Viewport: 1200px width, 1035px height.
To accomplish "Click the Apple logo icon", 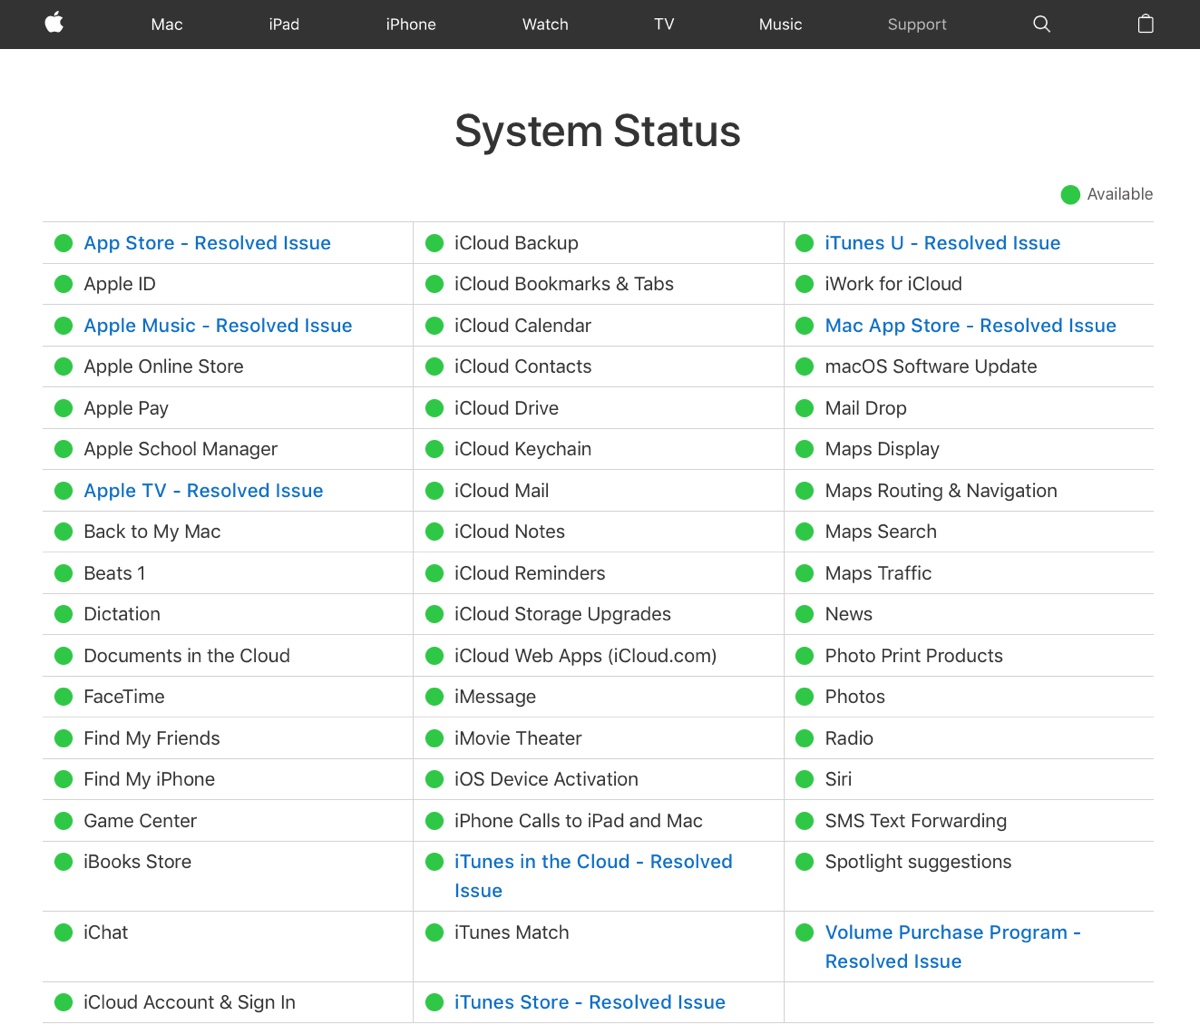I will click(x=54, y=23).
